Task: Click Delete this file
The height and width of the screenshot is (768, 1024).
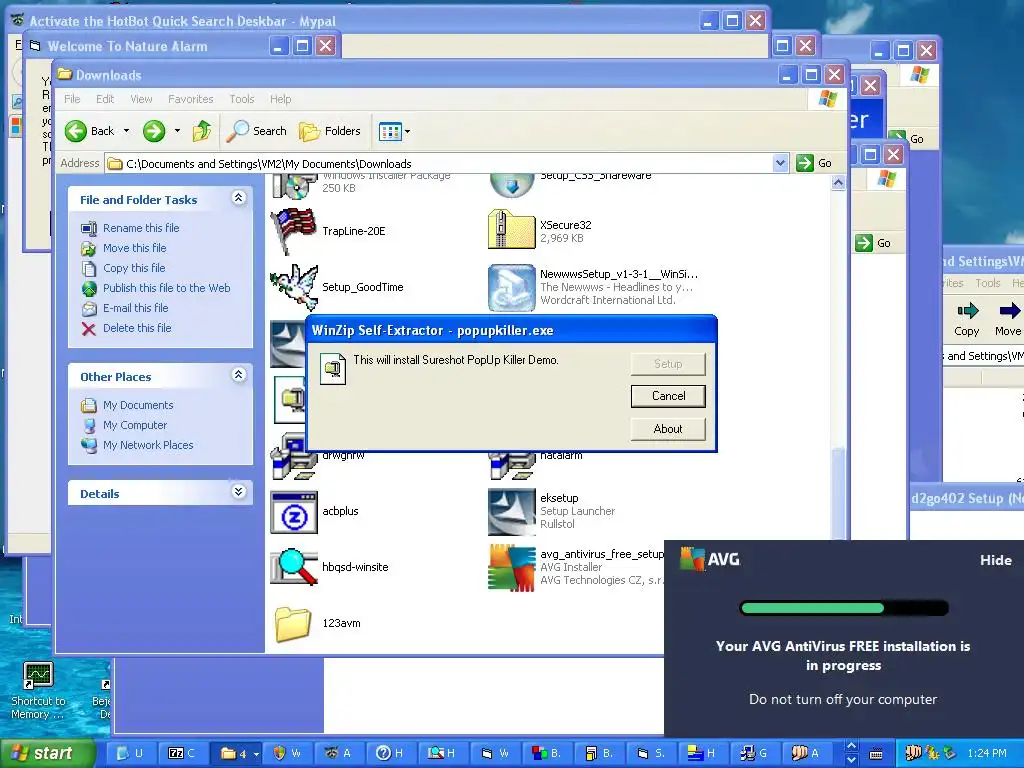Action: (137, 328)
